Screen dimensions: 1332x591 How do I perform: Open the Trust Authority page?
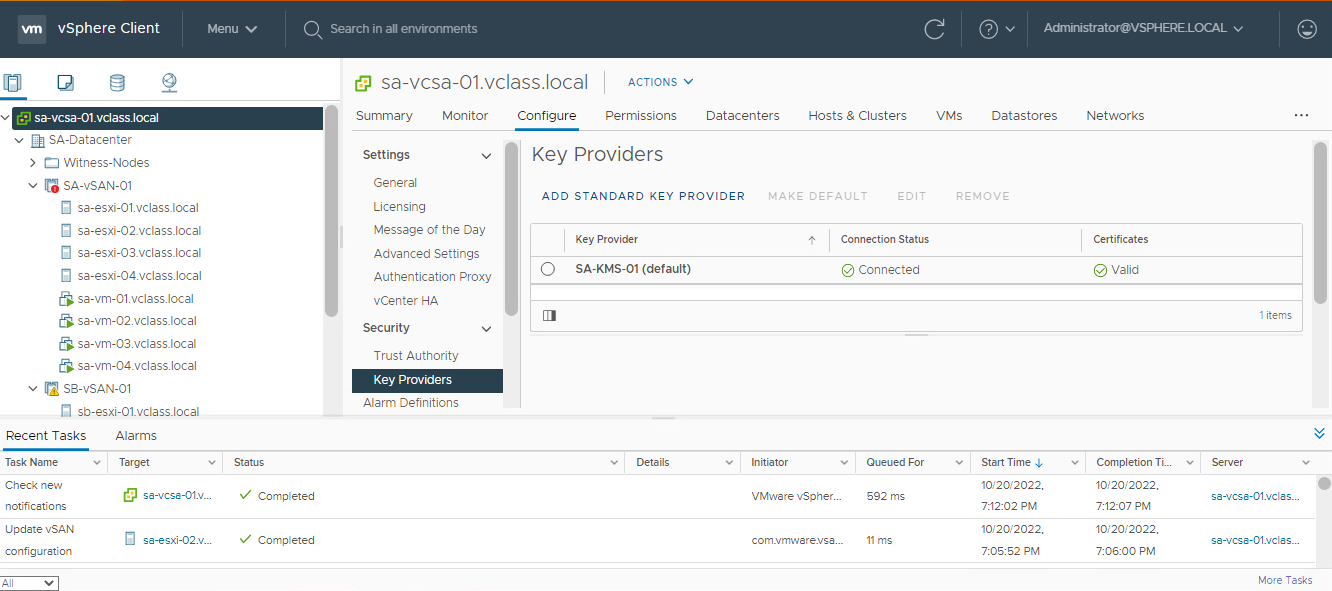[x=416, y=356]
